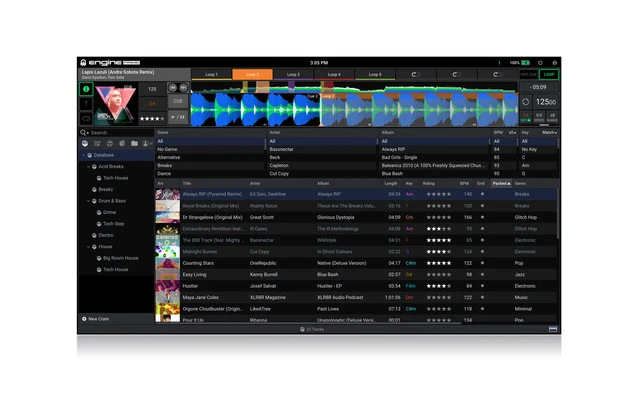
Task: Open the Key Match dropdown
Action: [x=549, y=133]
